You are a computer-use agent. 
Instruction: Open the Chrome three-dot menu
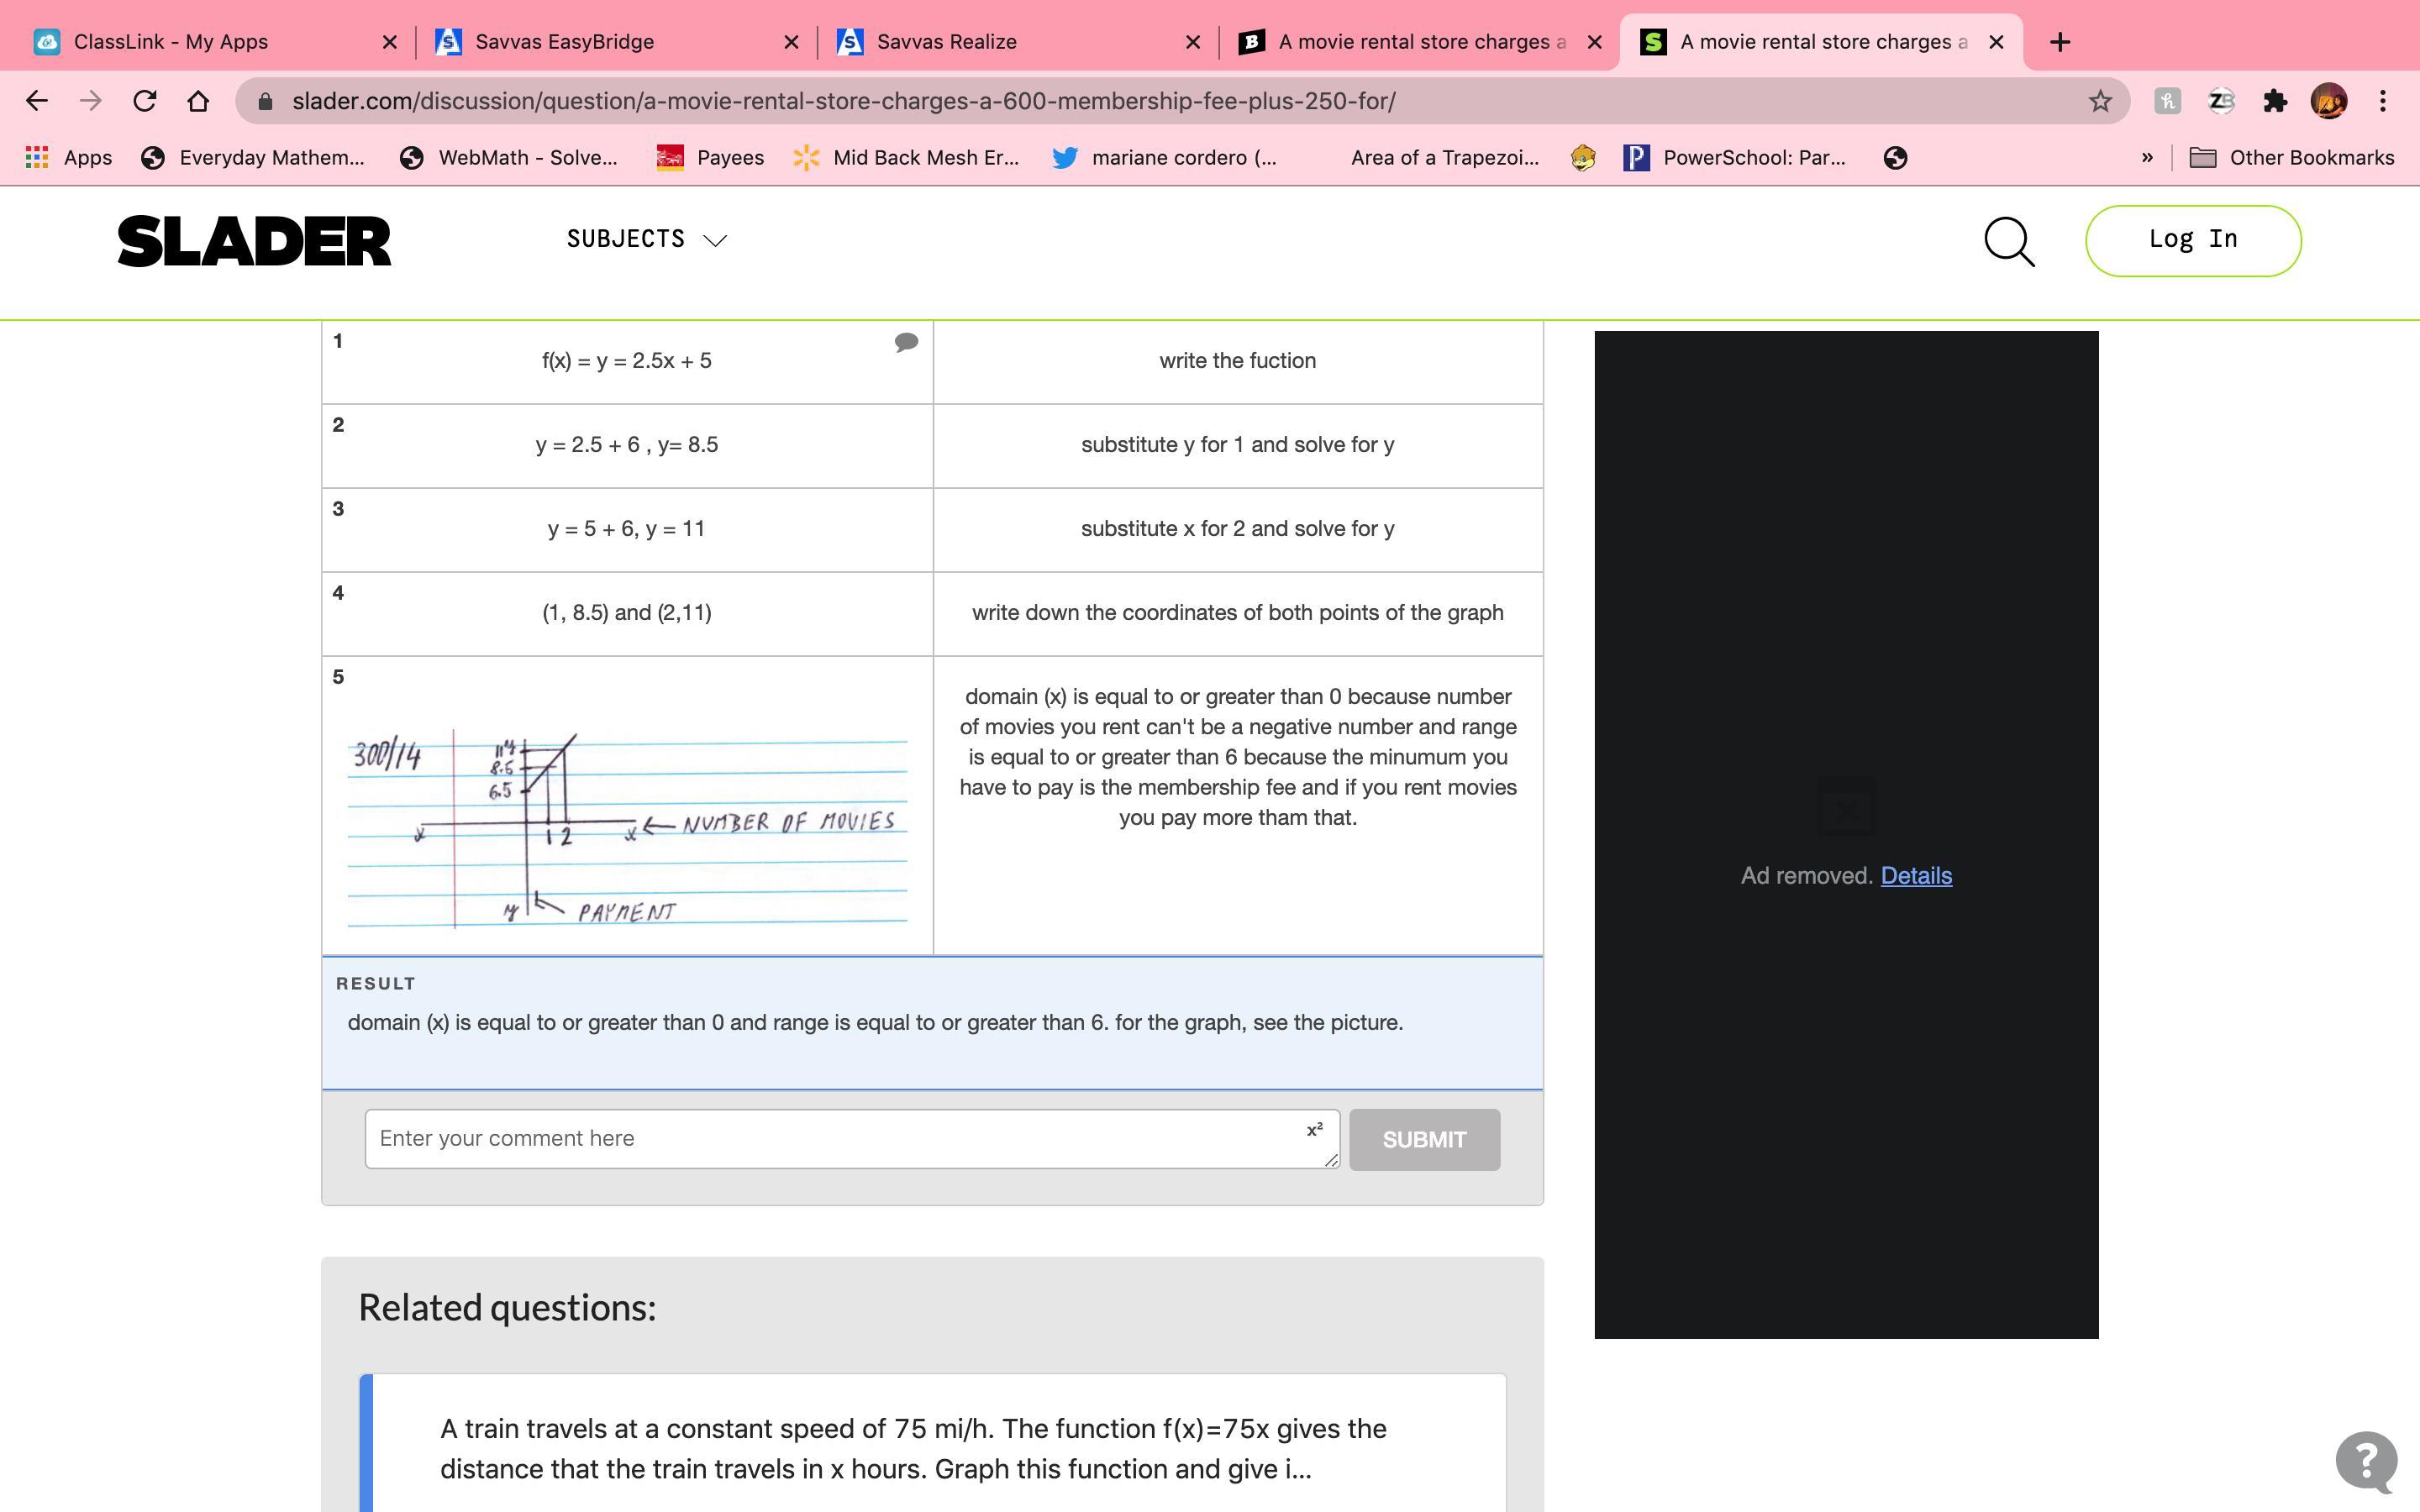pos(2383,101)
